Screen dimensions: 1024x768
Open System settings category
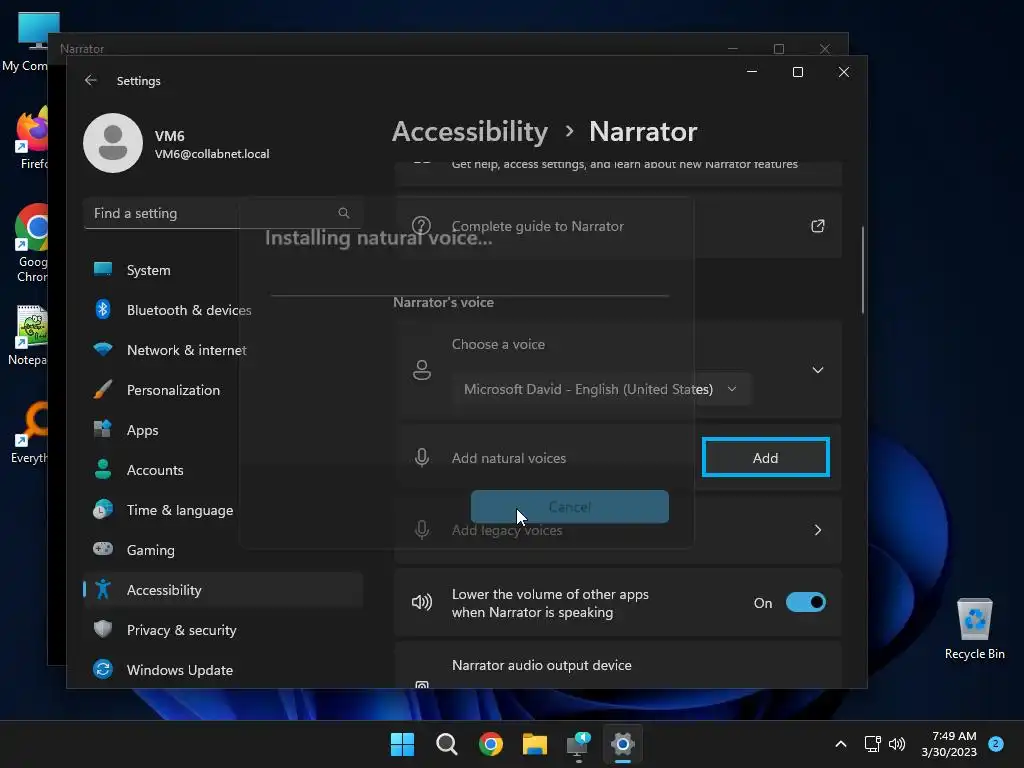tap(223, 270)
